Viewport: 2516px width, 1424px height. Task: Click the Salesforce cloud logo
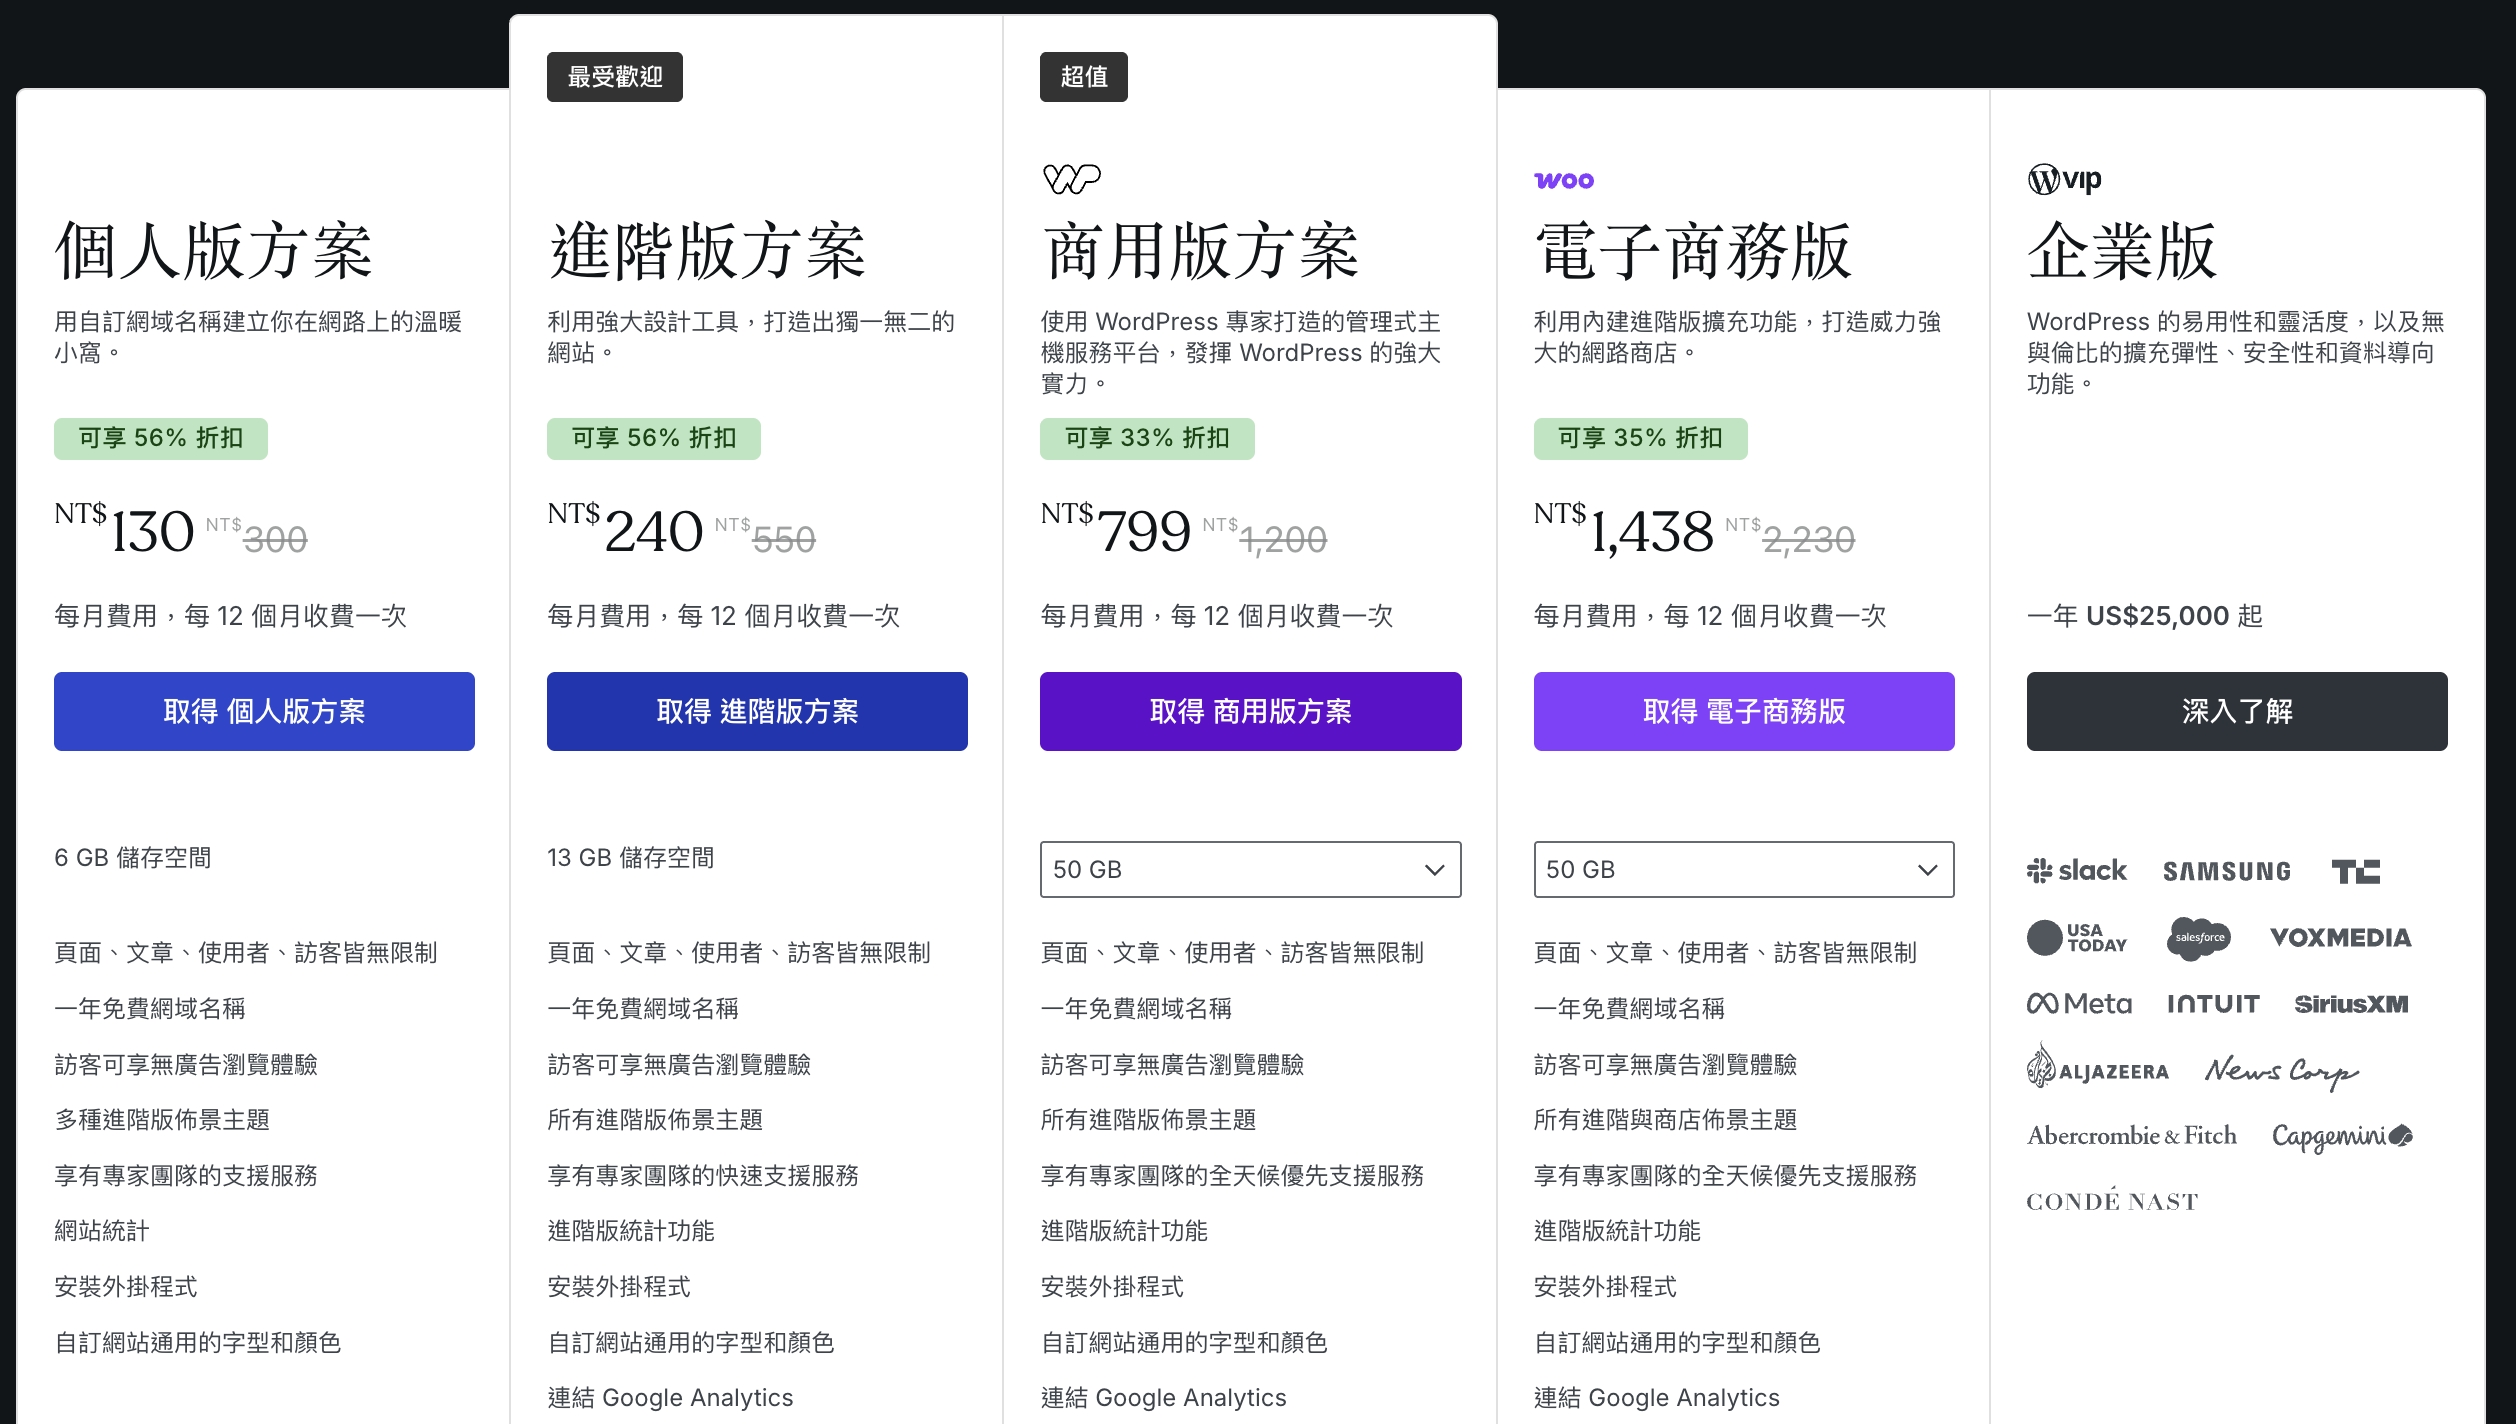coord(2199,938)
